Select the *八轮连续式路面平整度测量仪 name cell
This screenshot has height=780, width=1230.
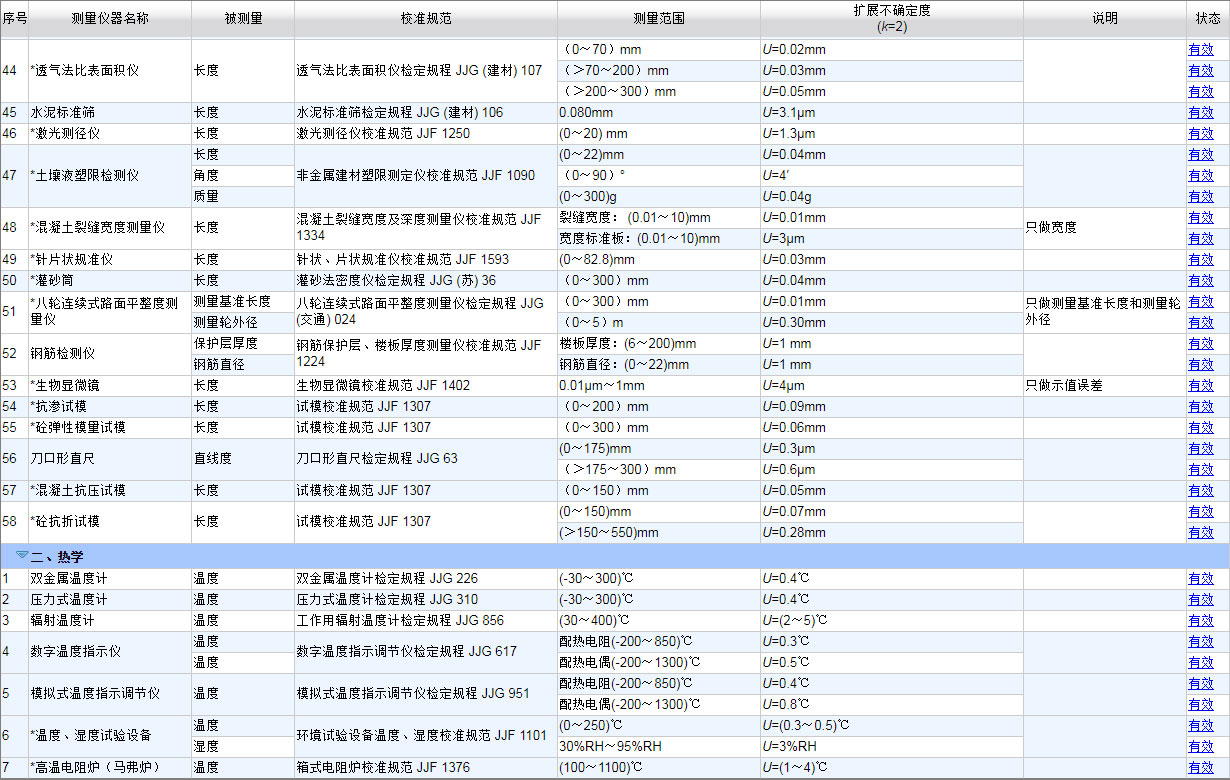[x=110, y=312]
